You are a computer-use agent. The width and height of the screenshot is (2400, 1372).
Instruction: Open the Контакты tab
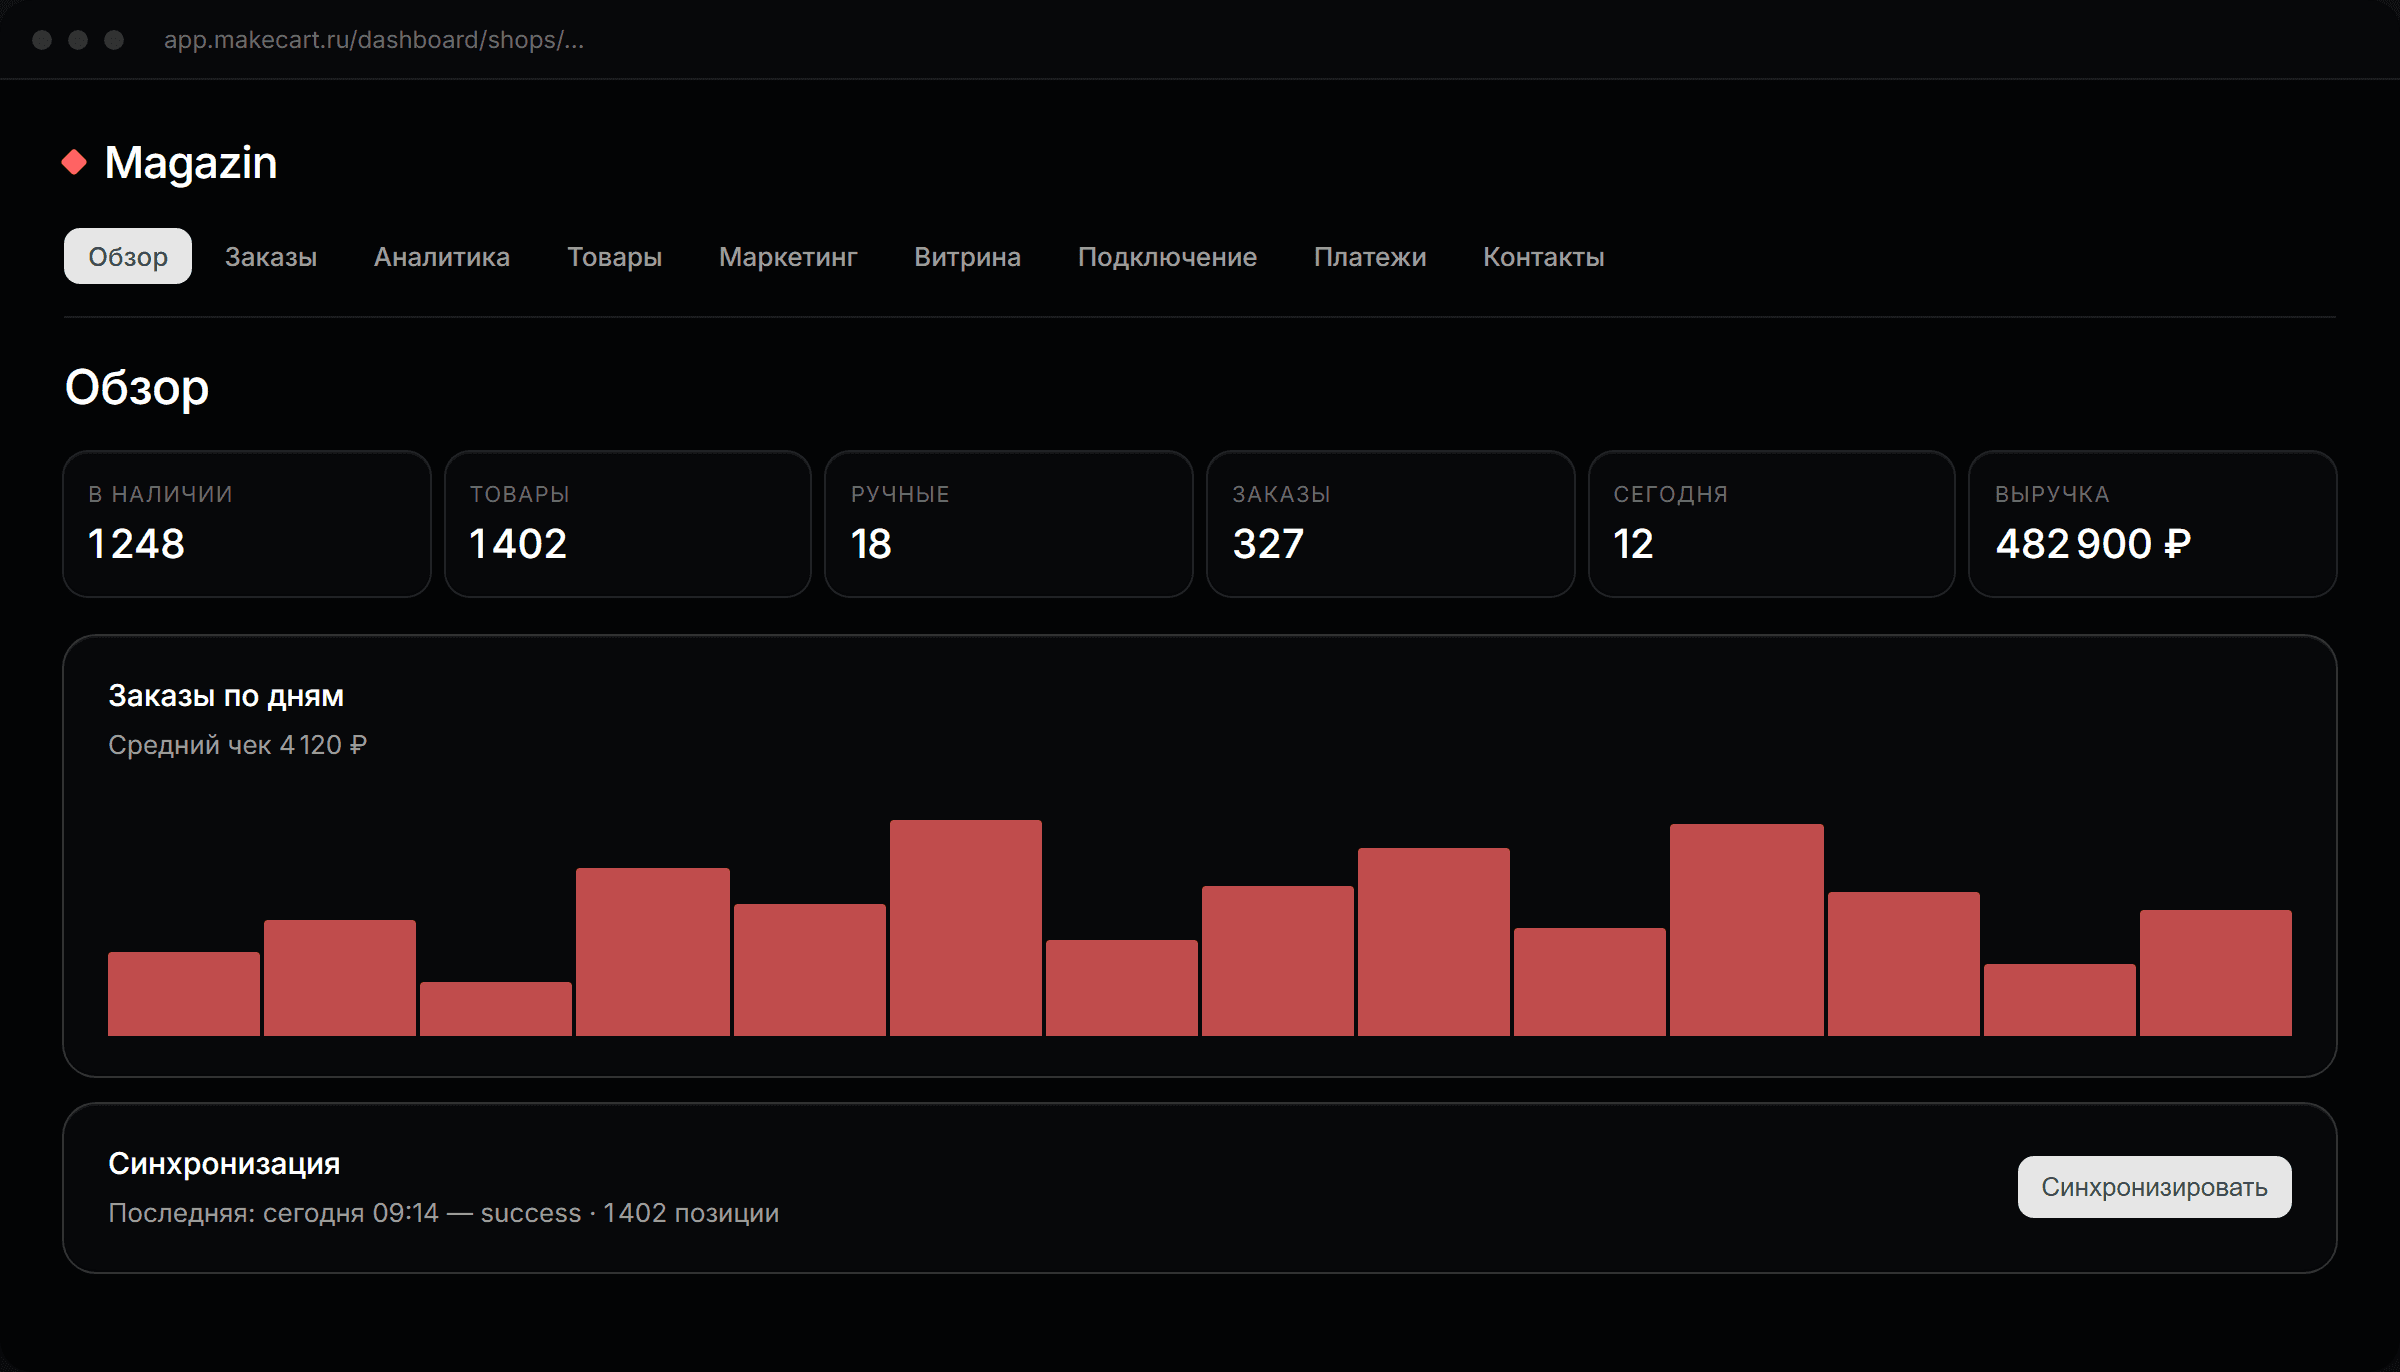point(1543,257)
